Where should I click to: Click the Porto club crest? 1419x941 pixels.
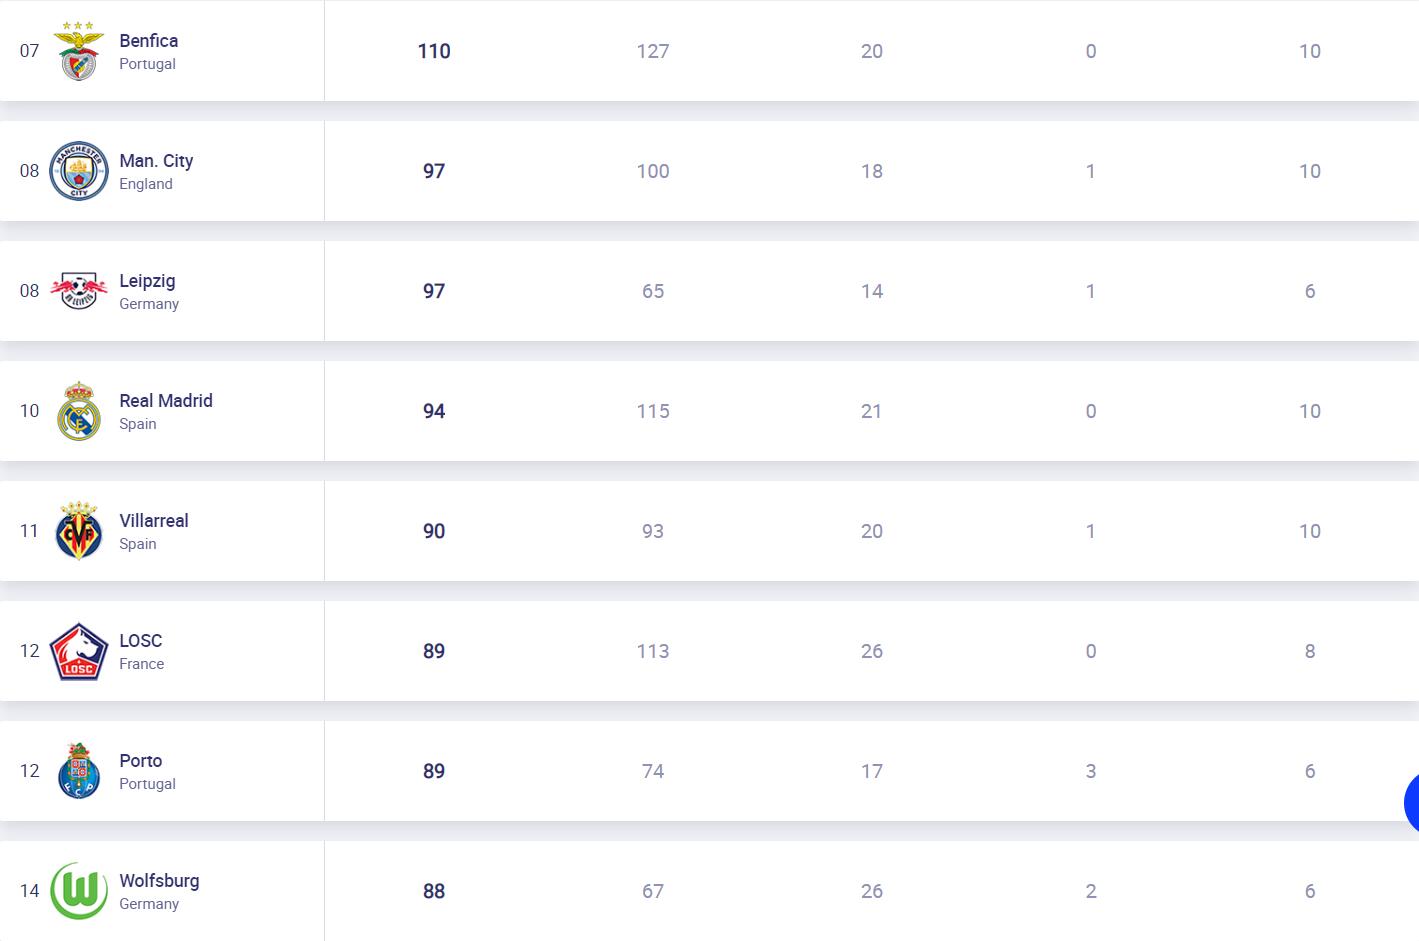click(x=78, y=771)
